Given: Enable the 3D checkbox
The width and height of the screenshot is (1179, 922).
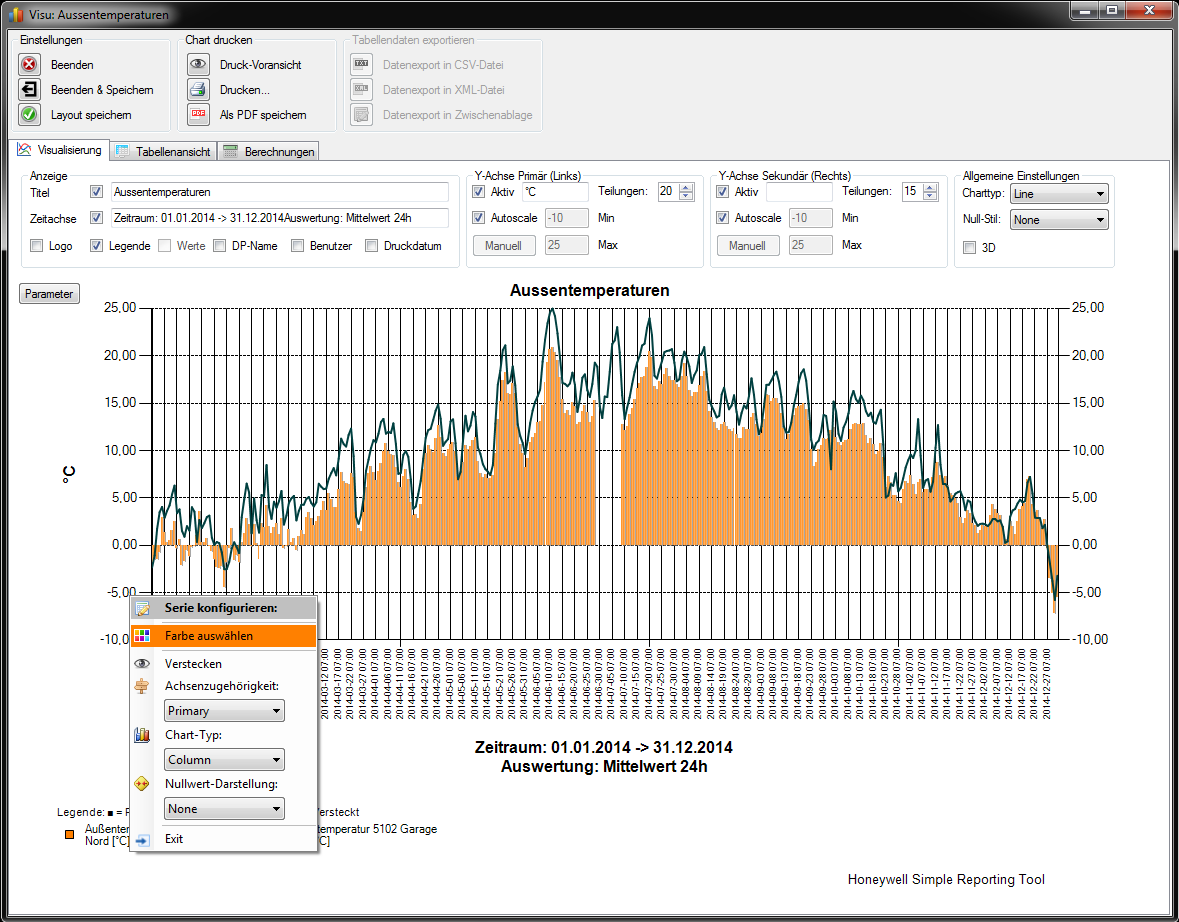Looking at the screenshot, I should 970,247.
